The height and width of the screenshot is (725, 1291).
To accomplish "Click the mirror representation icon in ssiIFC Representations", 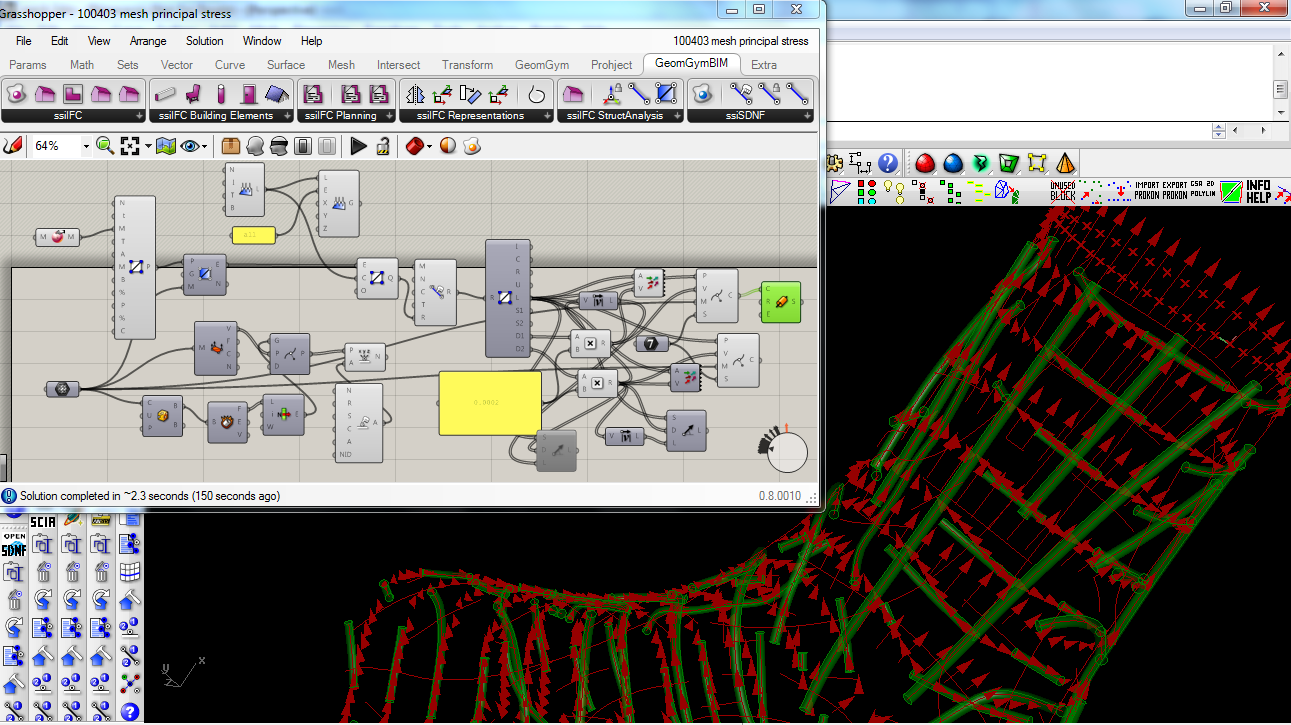I will [415, 94].
